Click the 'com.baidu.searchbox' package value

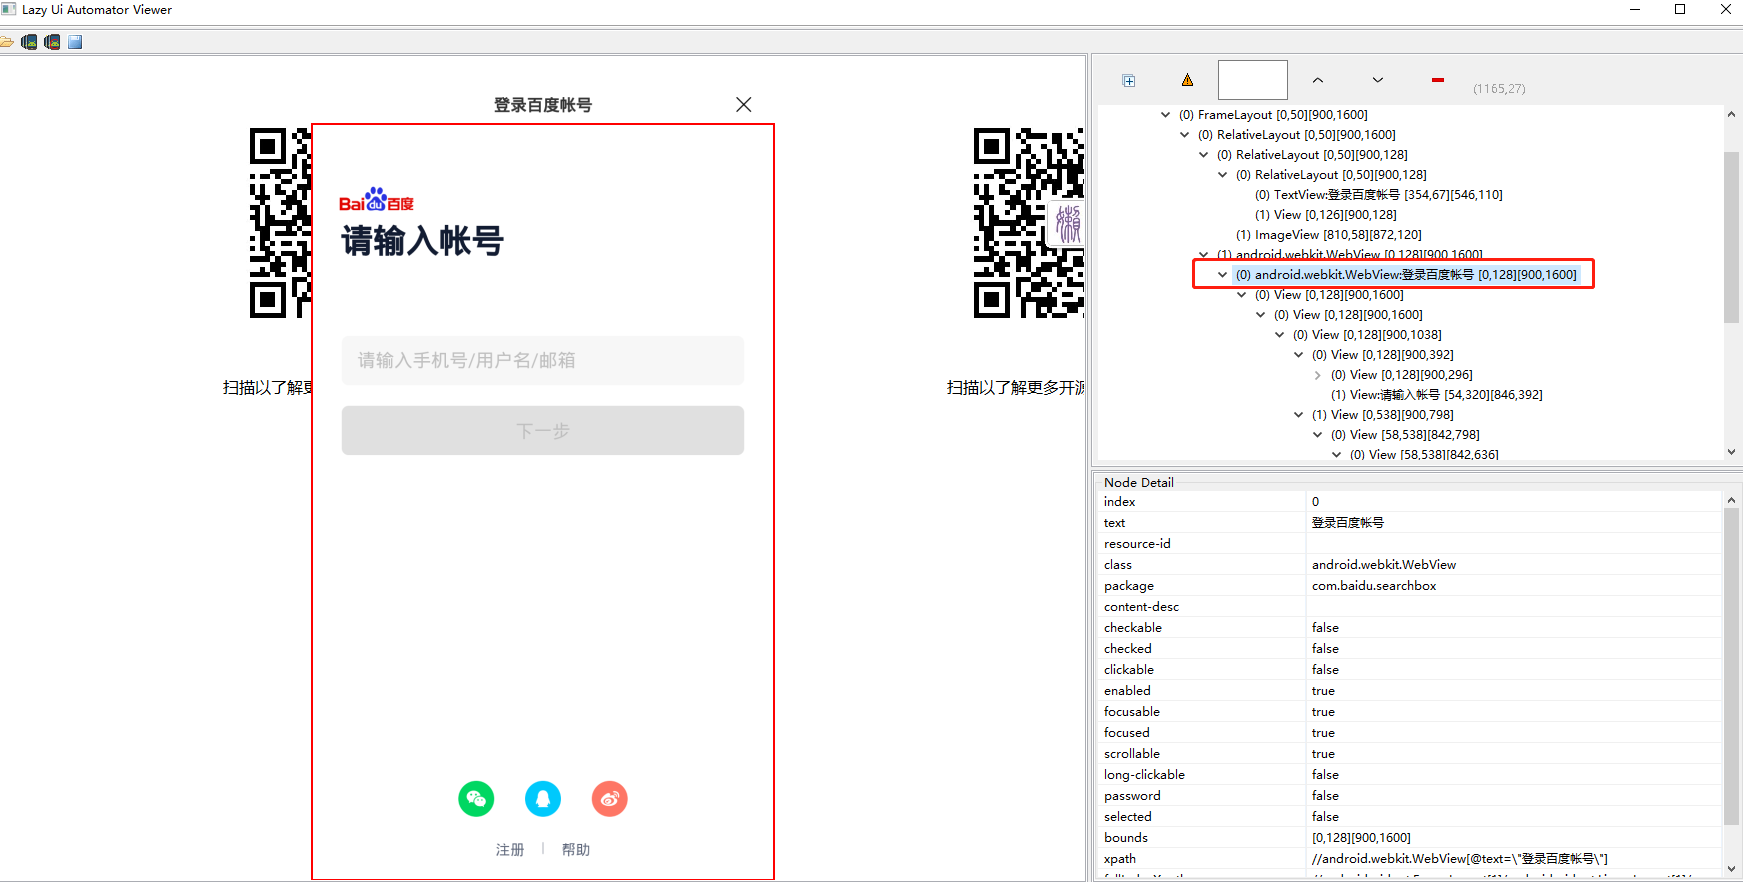(1374, 586)
